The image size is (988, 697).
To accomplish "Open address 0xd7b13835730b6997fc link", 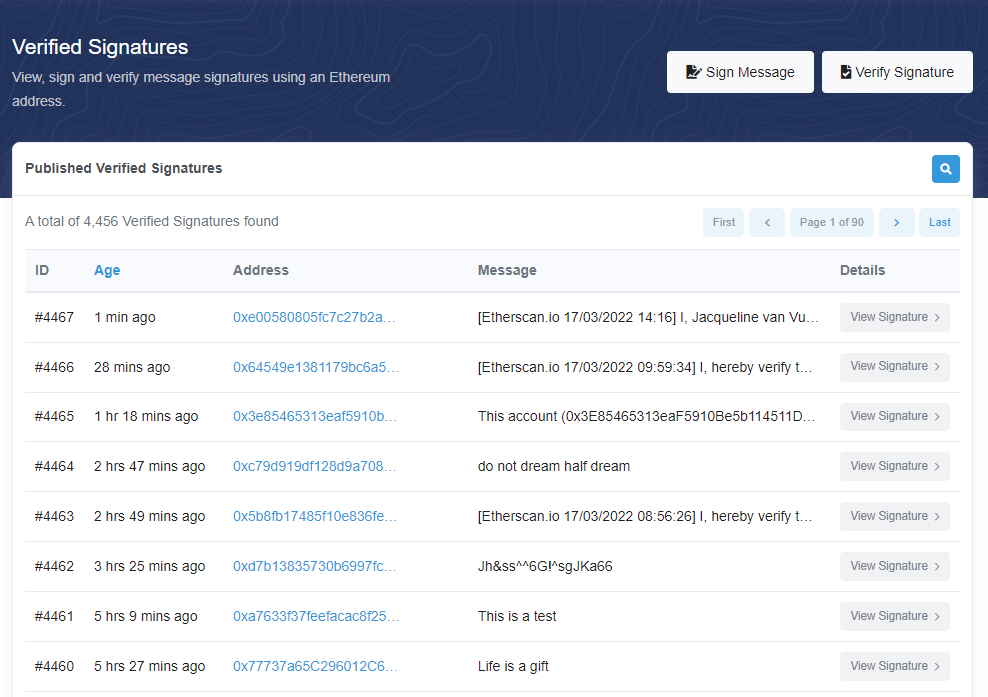I will coord(315,566).
